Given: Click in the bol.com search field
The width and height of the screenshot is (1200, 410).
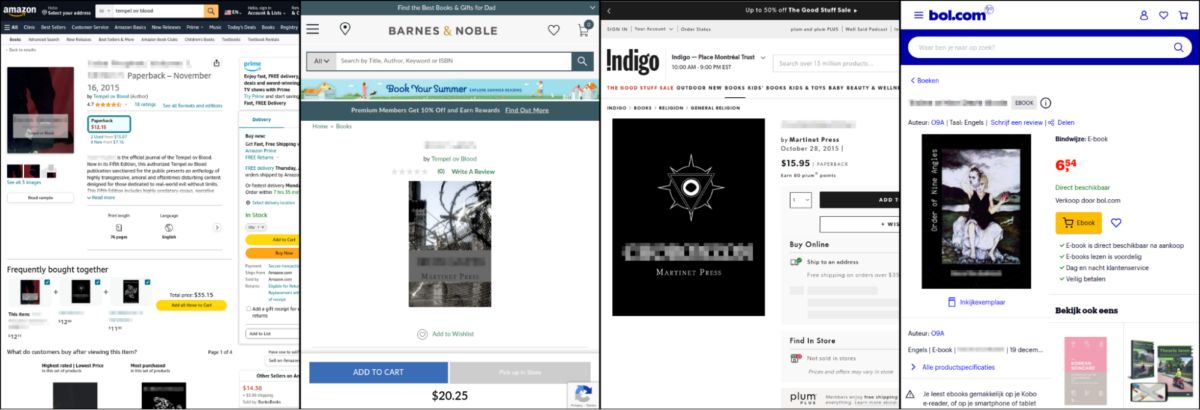Looking at the screenshot, I should (x=1048, y=47).
